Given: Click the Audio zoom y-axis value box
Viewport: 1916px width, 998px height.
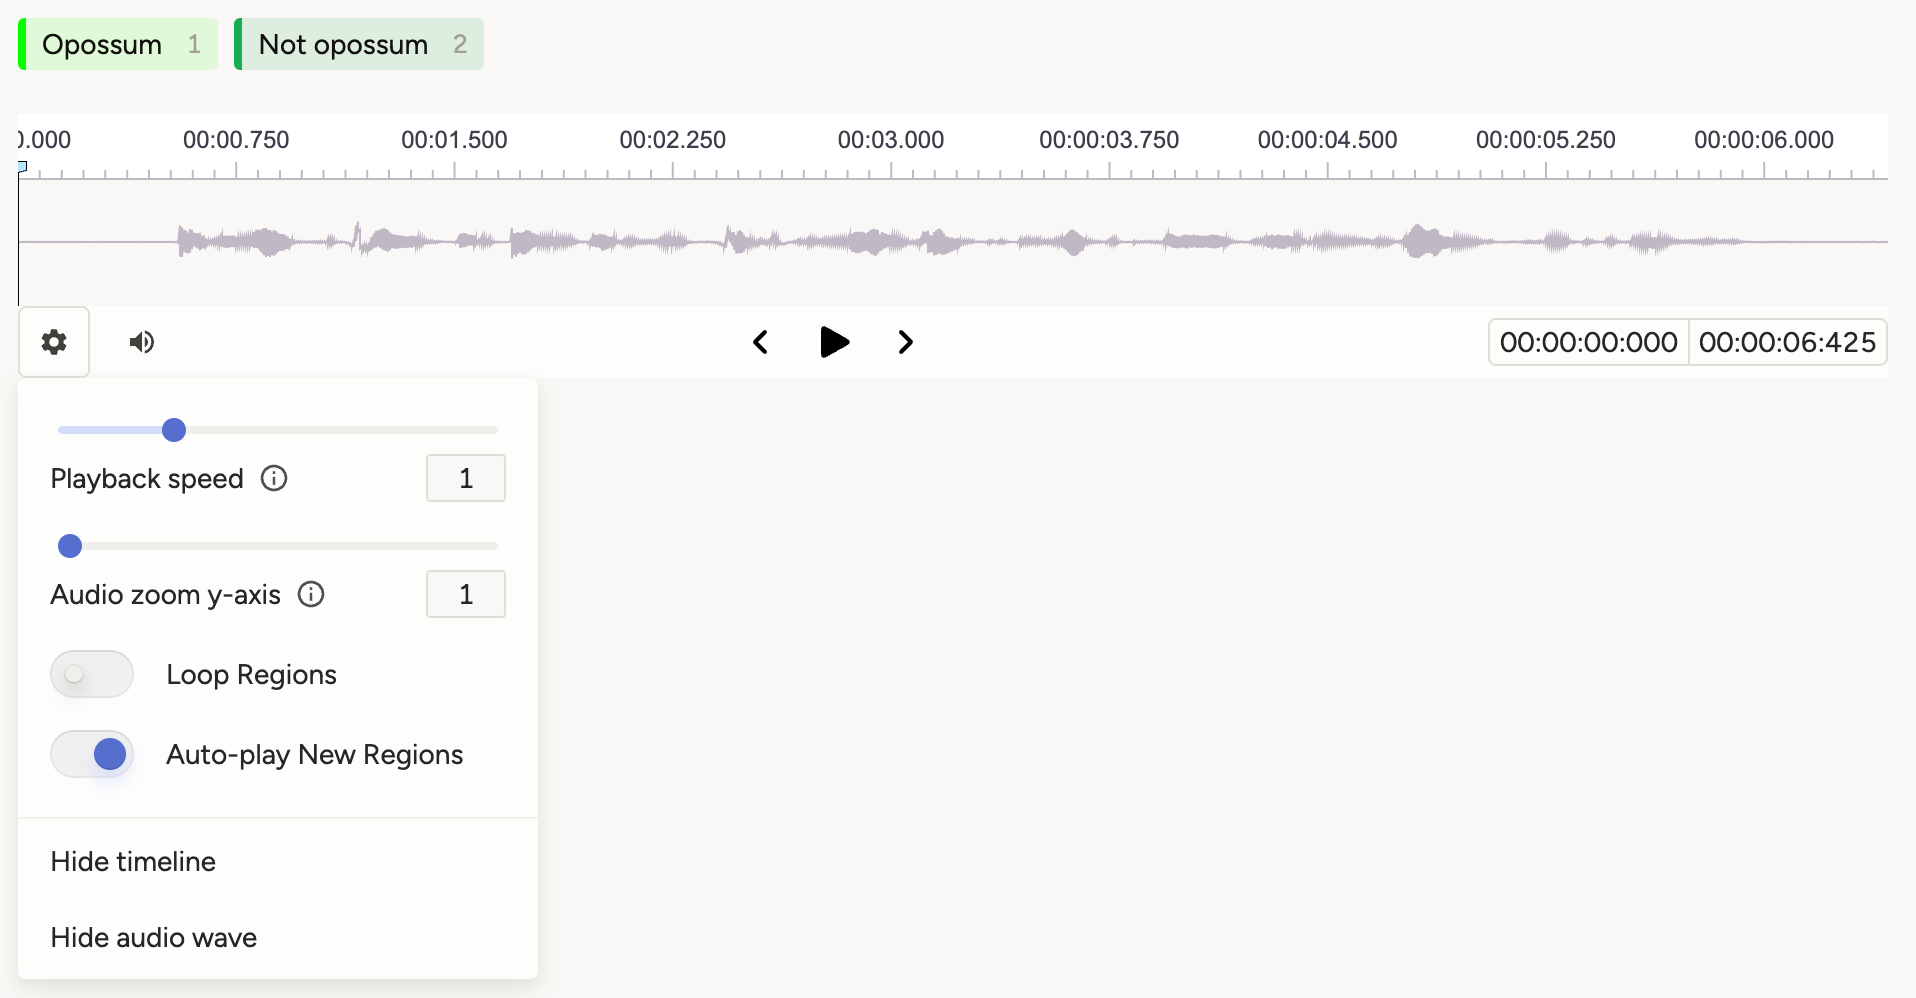Looking at the screenshot, I should click(465, 594).
